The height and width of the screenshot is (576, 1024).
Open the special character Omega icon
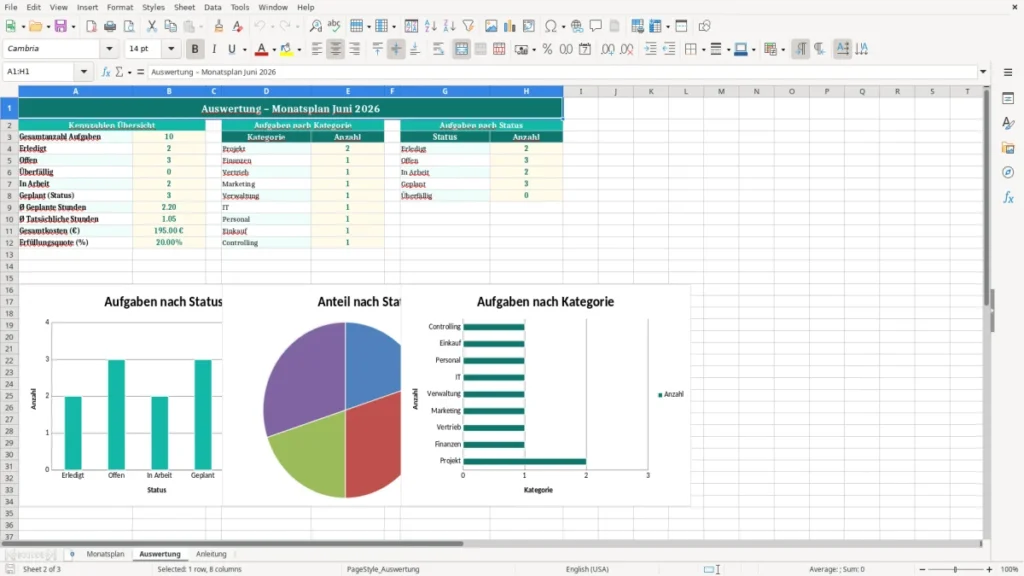pos(551,26)
